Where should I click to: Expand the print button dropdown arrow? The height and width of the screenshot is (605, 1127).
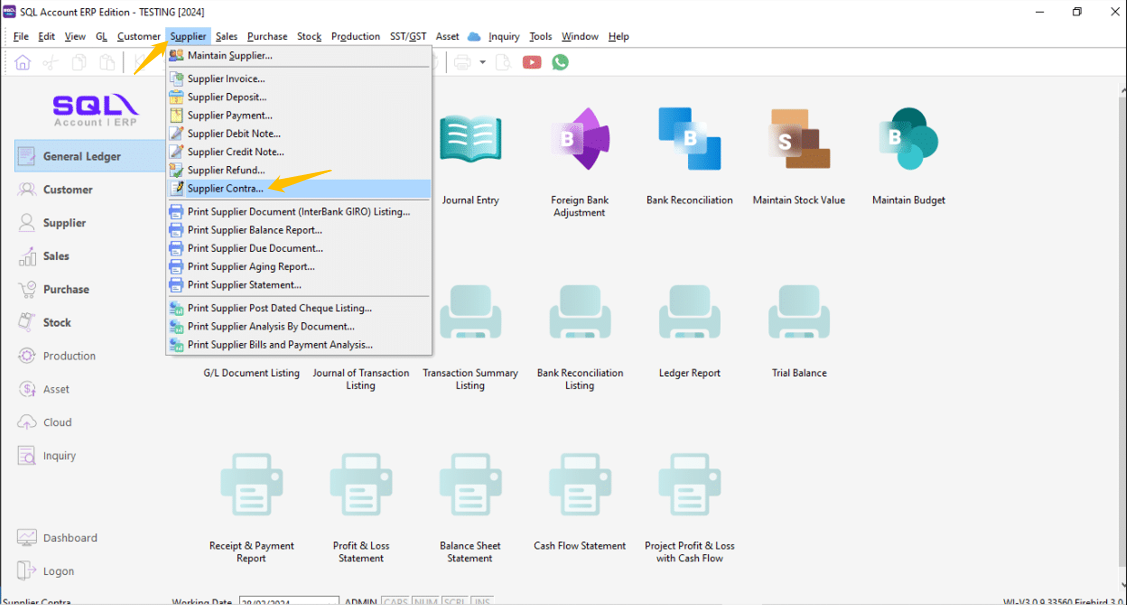pyautogui.click(x=482, y=62)
